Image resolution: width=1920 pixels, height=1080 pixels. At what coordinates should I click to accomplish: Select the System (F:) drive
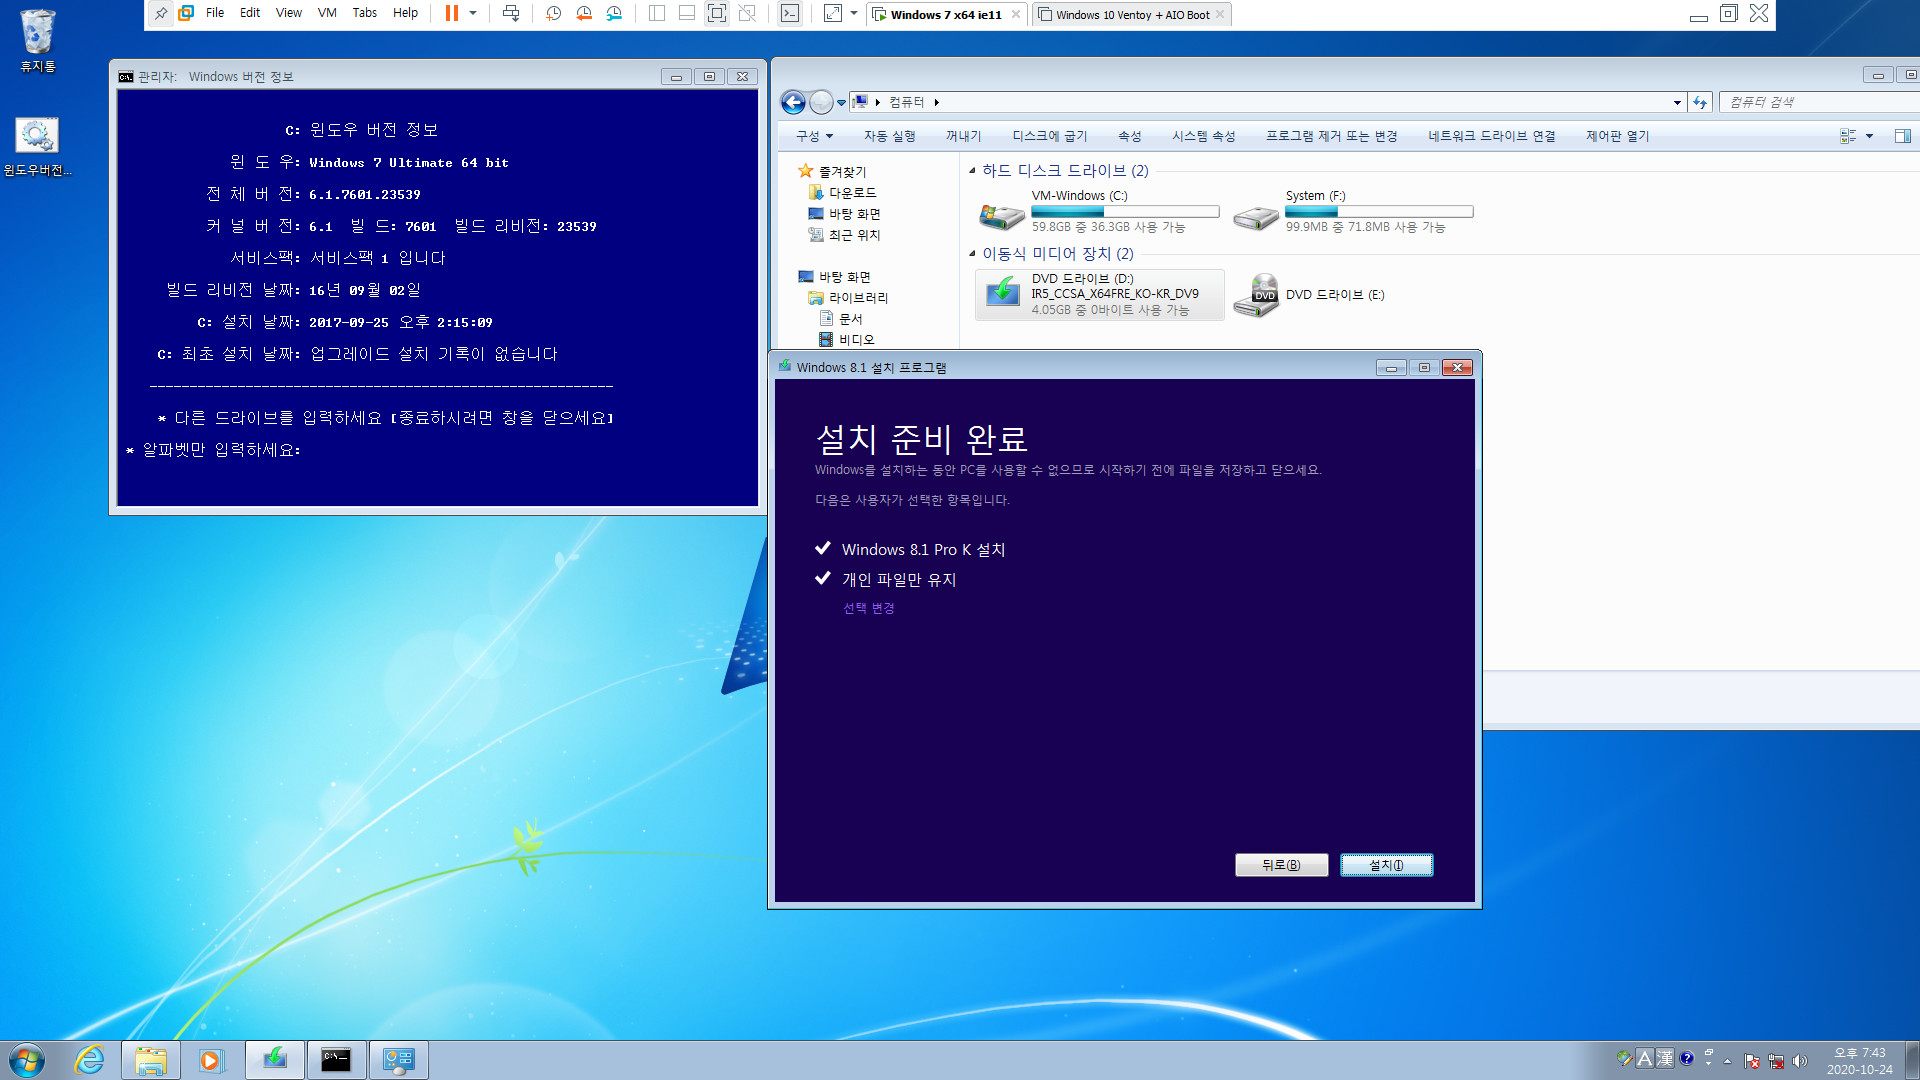1353,211
